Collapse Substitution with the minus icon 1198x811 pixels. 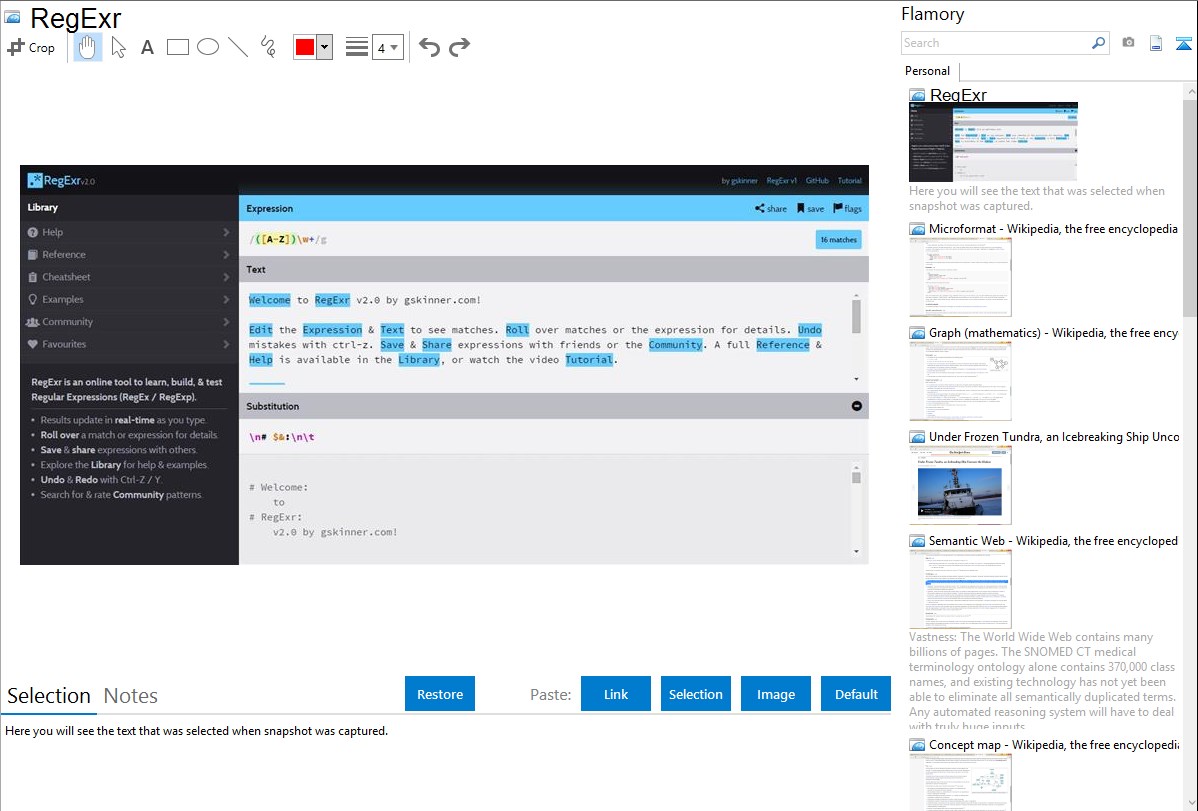click(856, 406)
